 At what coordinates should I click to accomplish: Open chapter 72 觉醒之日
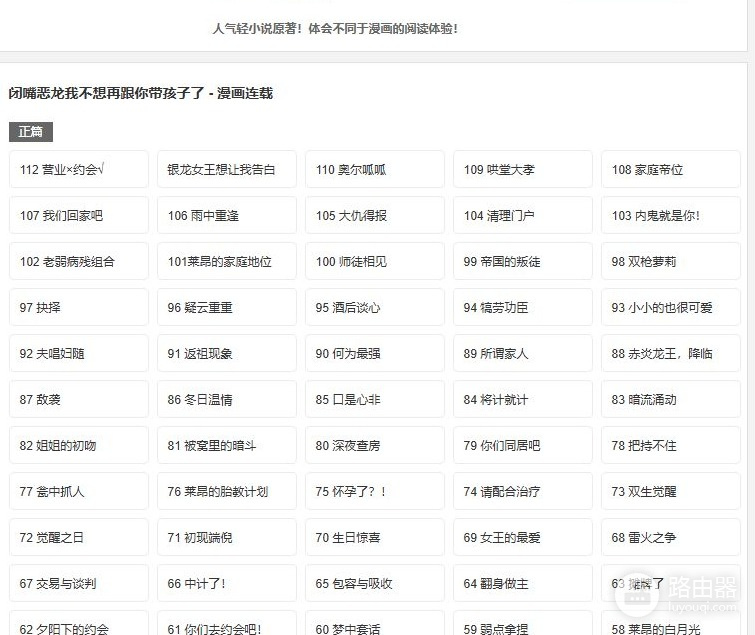[x=79, y=537]
